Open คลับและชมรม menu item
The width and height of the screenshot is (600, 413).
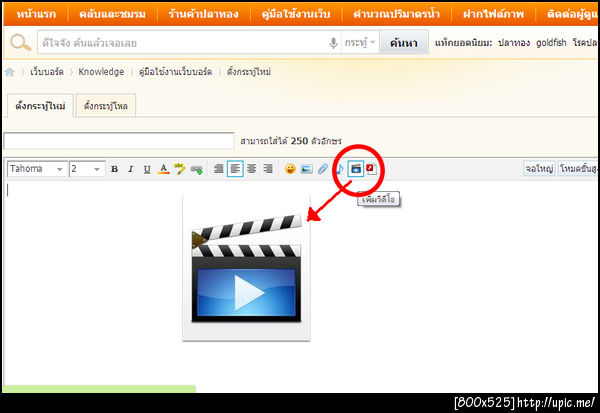point(112,14)
